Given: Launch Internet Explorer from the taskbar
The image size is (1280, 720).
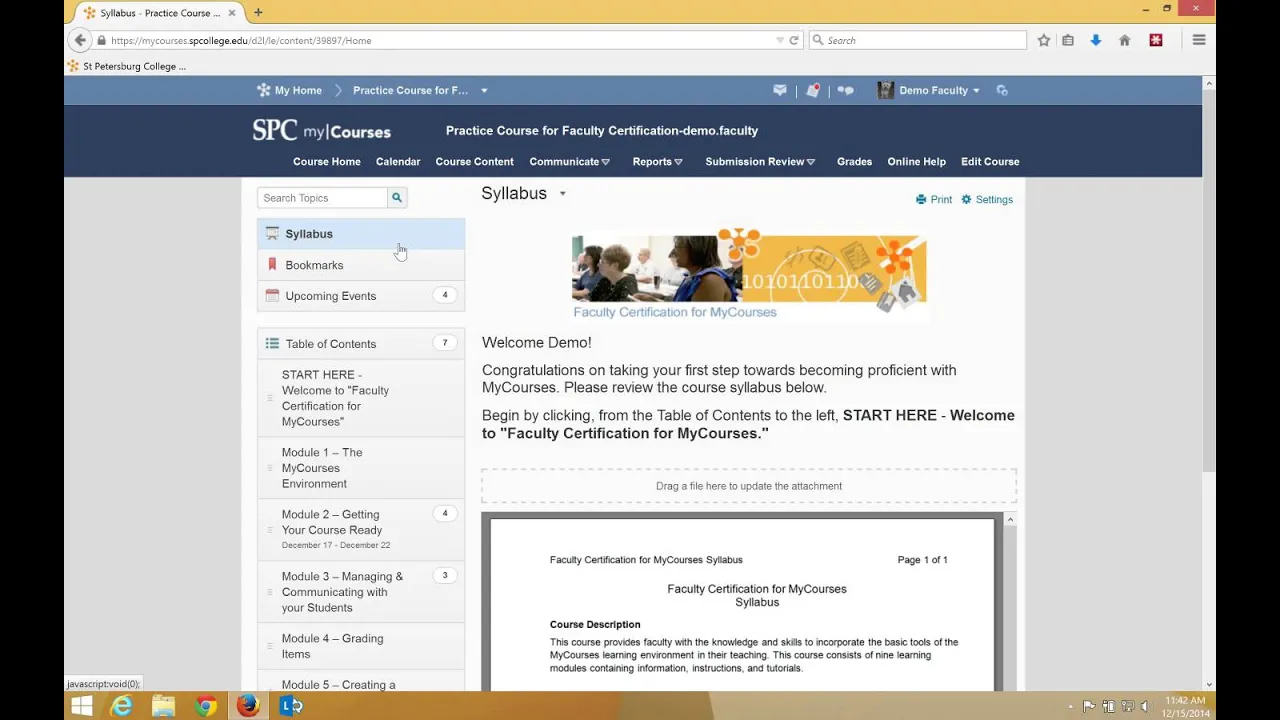Looking at the screenshot, I should click(x=122, y=706).
